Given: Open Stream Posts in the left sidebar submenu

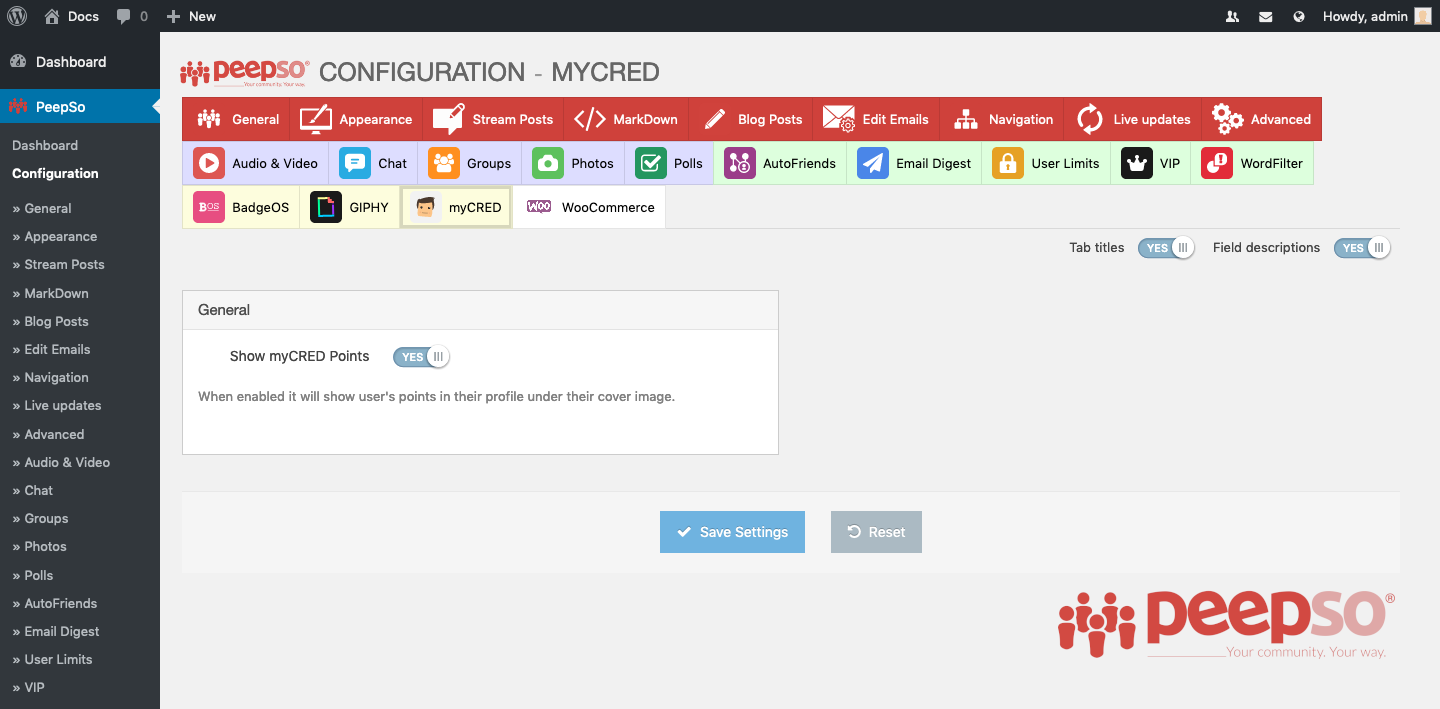Looking at the screenshot, I should 58,264.
